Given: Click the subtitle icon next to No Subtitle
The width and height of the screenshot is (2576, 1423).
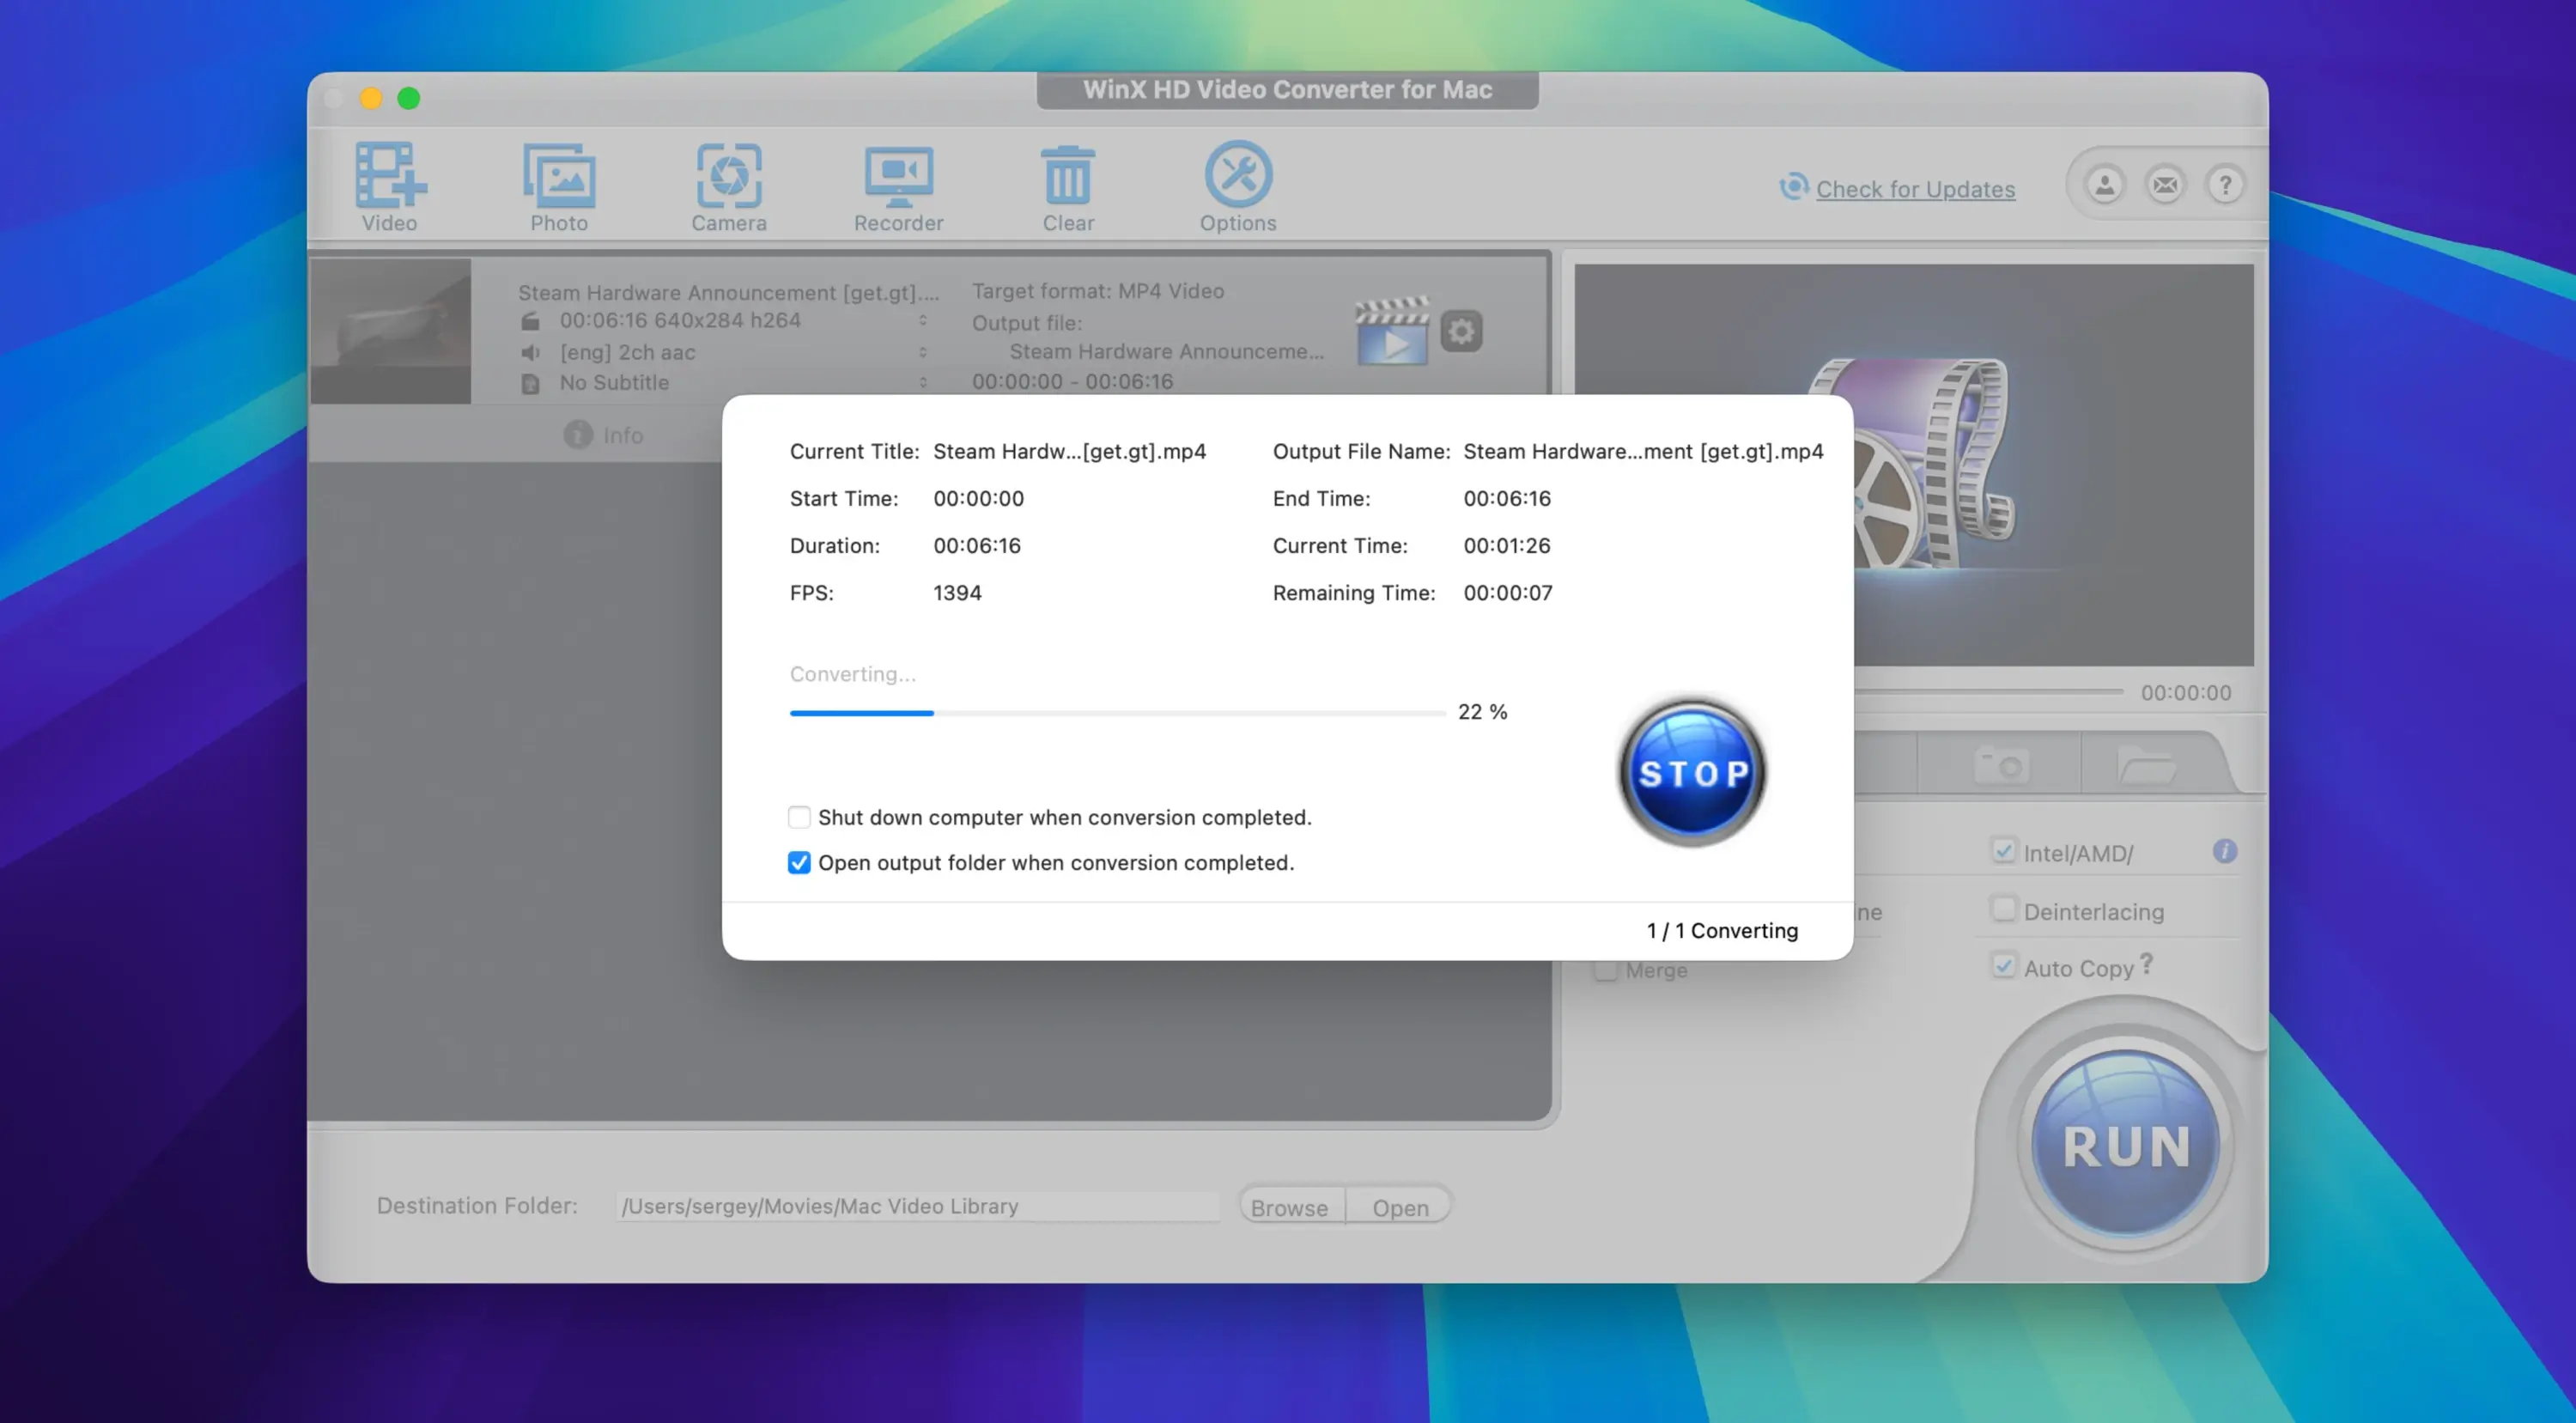Looking at the screenshot, I should pos(530,383).
